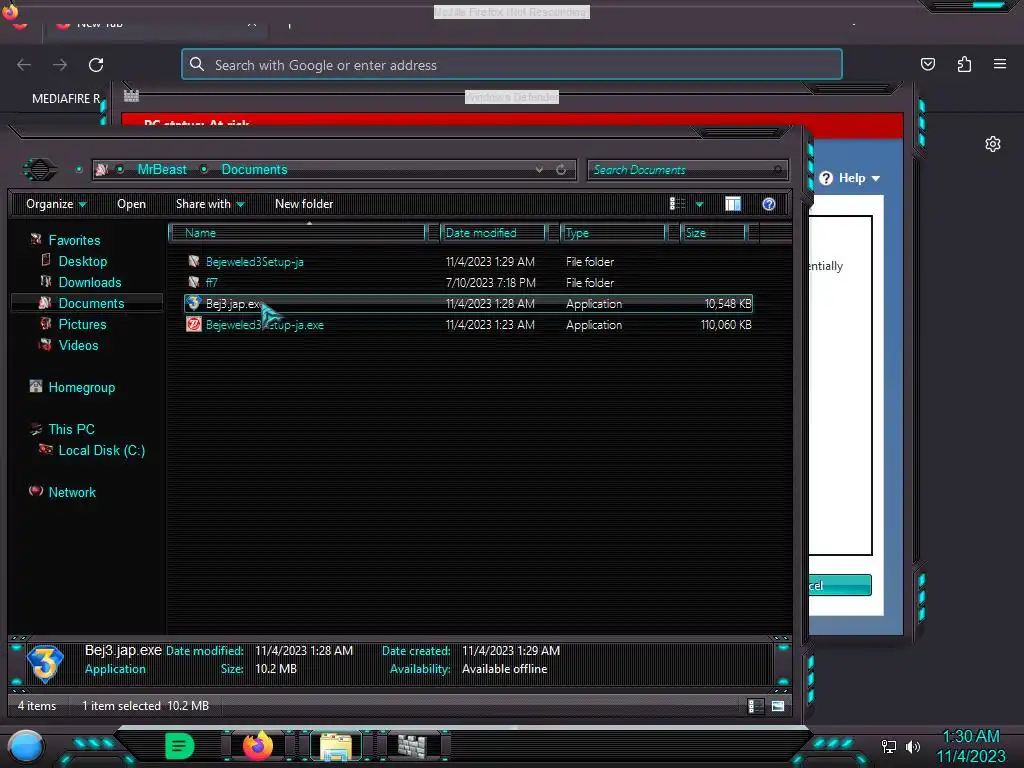1024x768 pixels.
Task: Select MrBeast in the address path
Action: point(162,170)
